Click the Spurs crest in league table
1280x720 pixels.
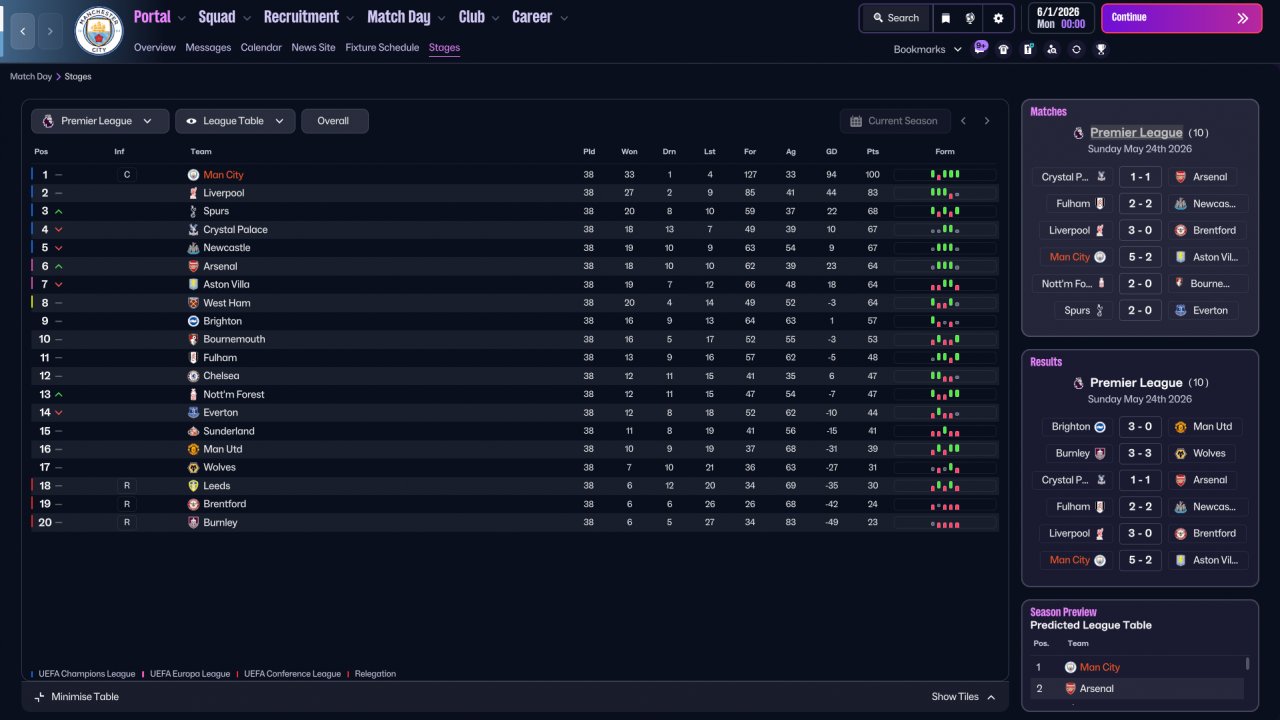(x=193, y=211)
